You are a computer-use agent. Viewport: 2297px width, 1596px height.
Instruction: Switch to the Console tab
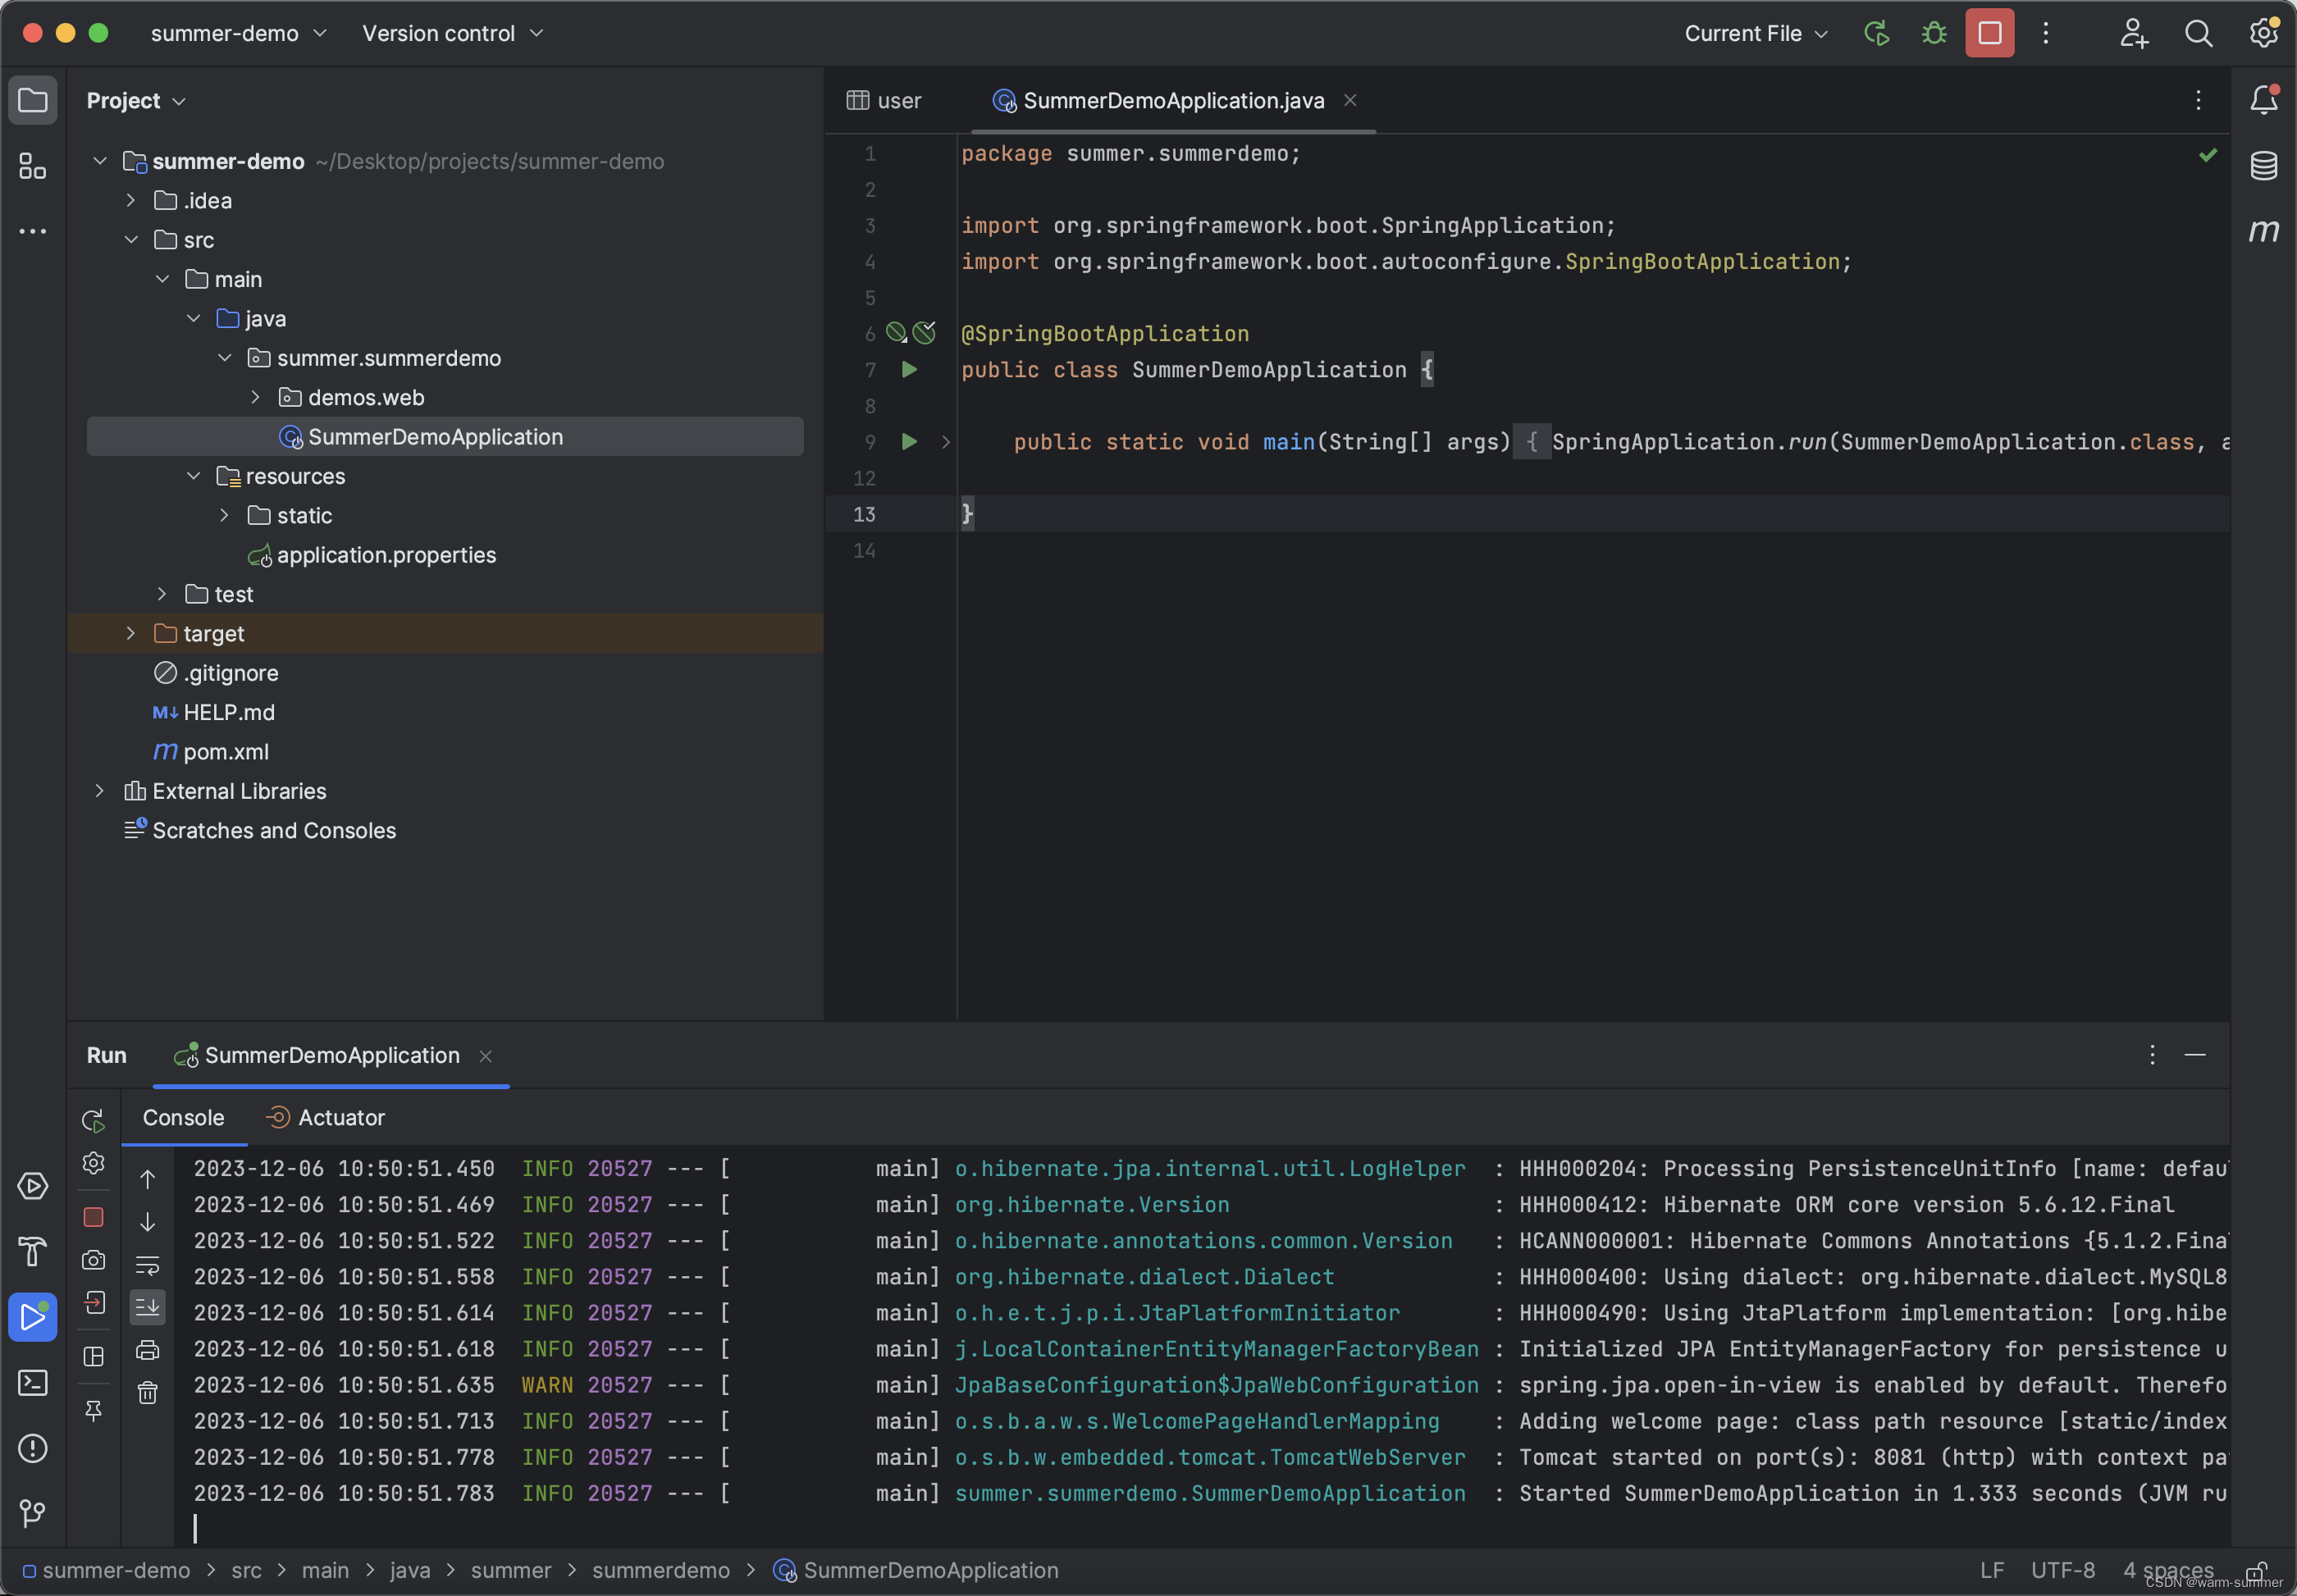tap(183, 1118)
